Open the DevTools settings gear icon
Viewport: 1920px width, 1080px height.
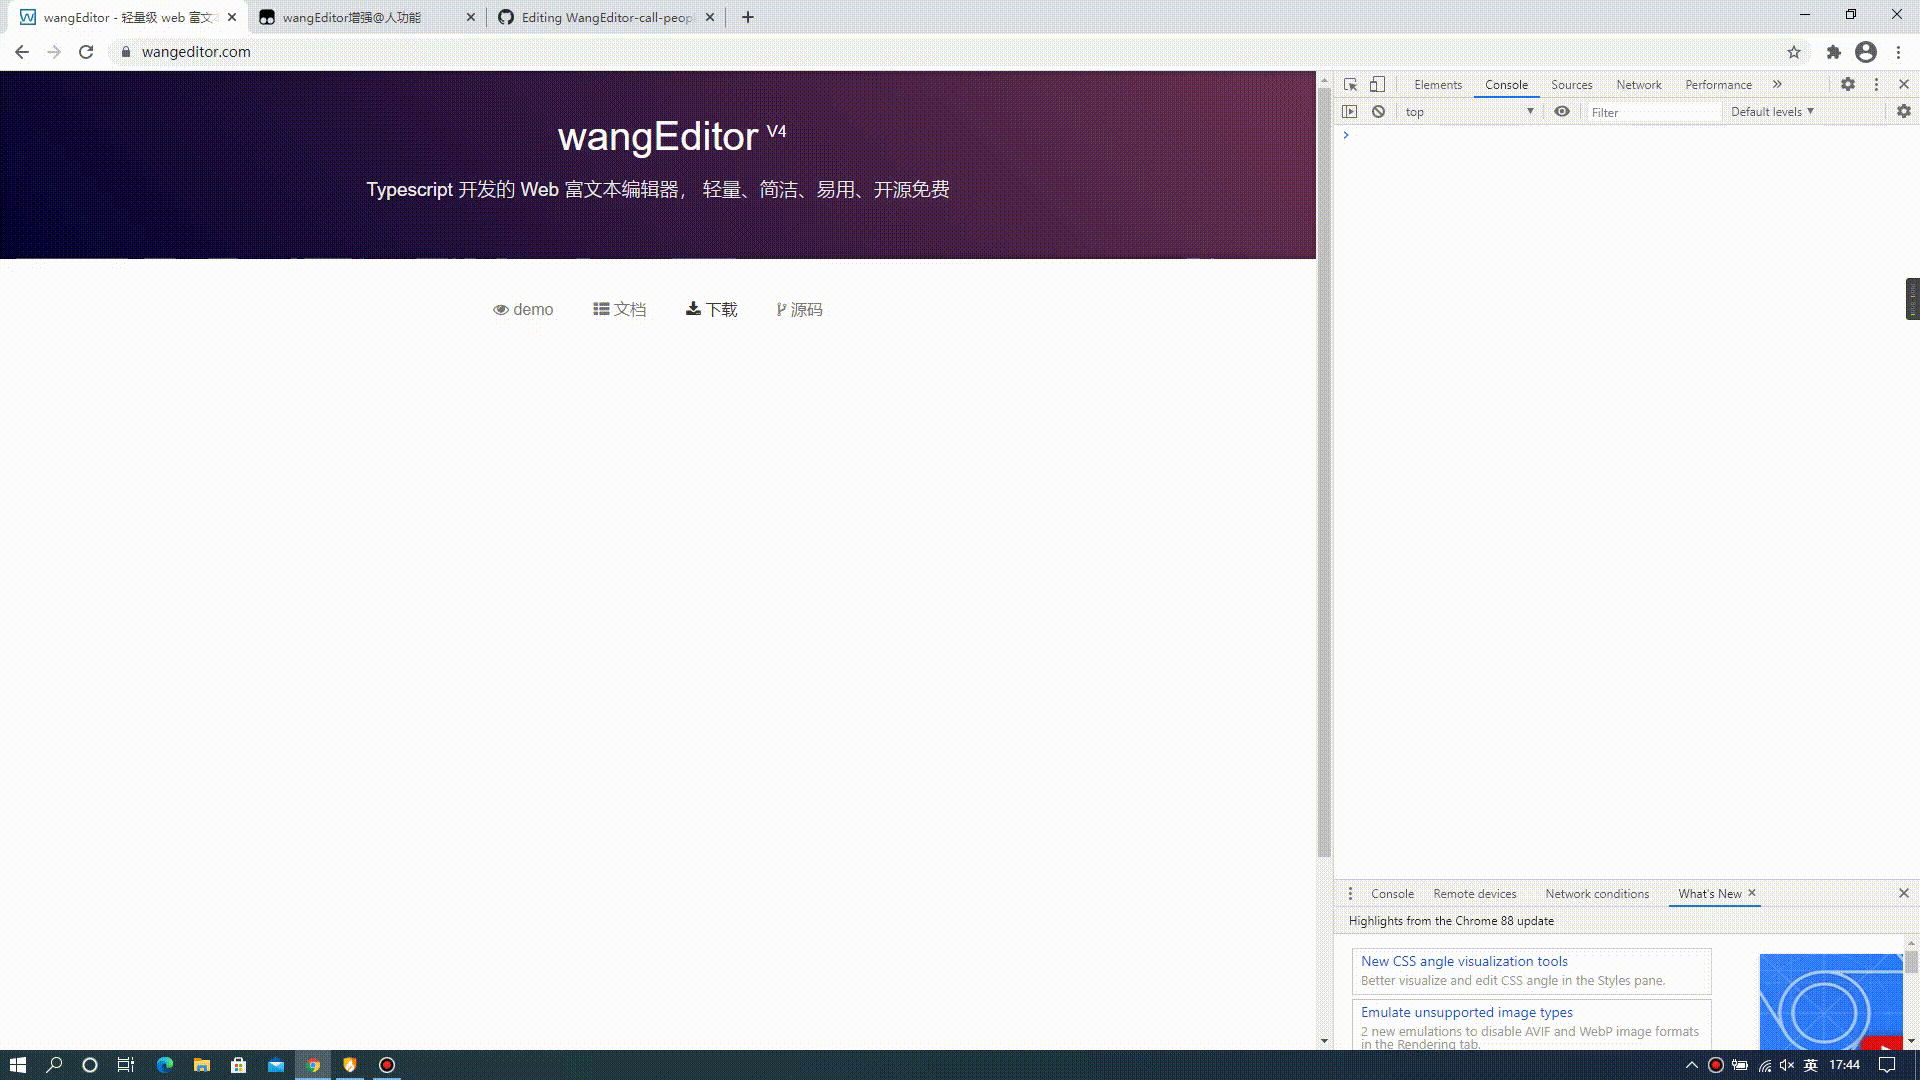coord(1847,84)
